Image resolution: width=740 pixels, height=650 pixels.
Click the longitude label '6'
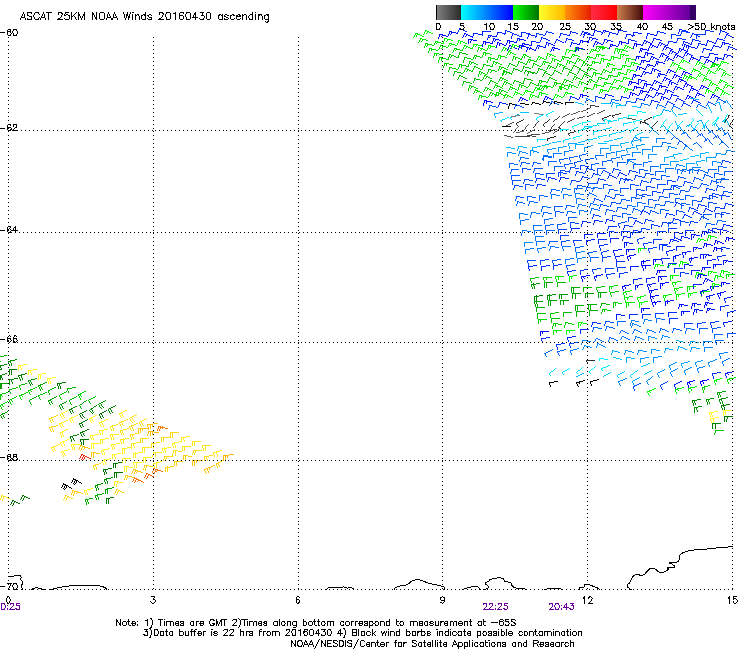pyautogui.click(x=298, y=600)
